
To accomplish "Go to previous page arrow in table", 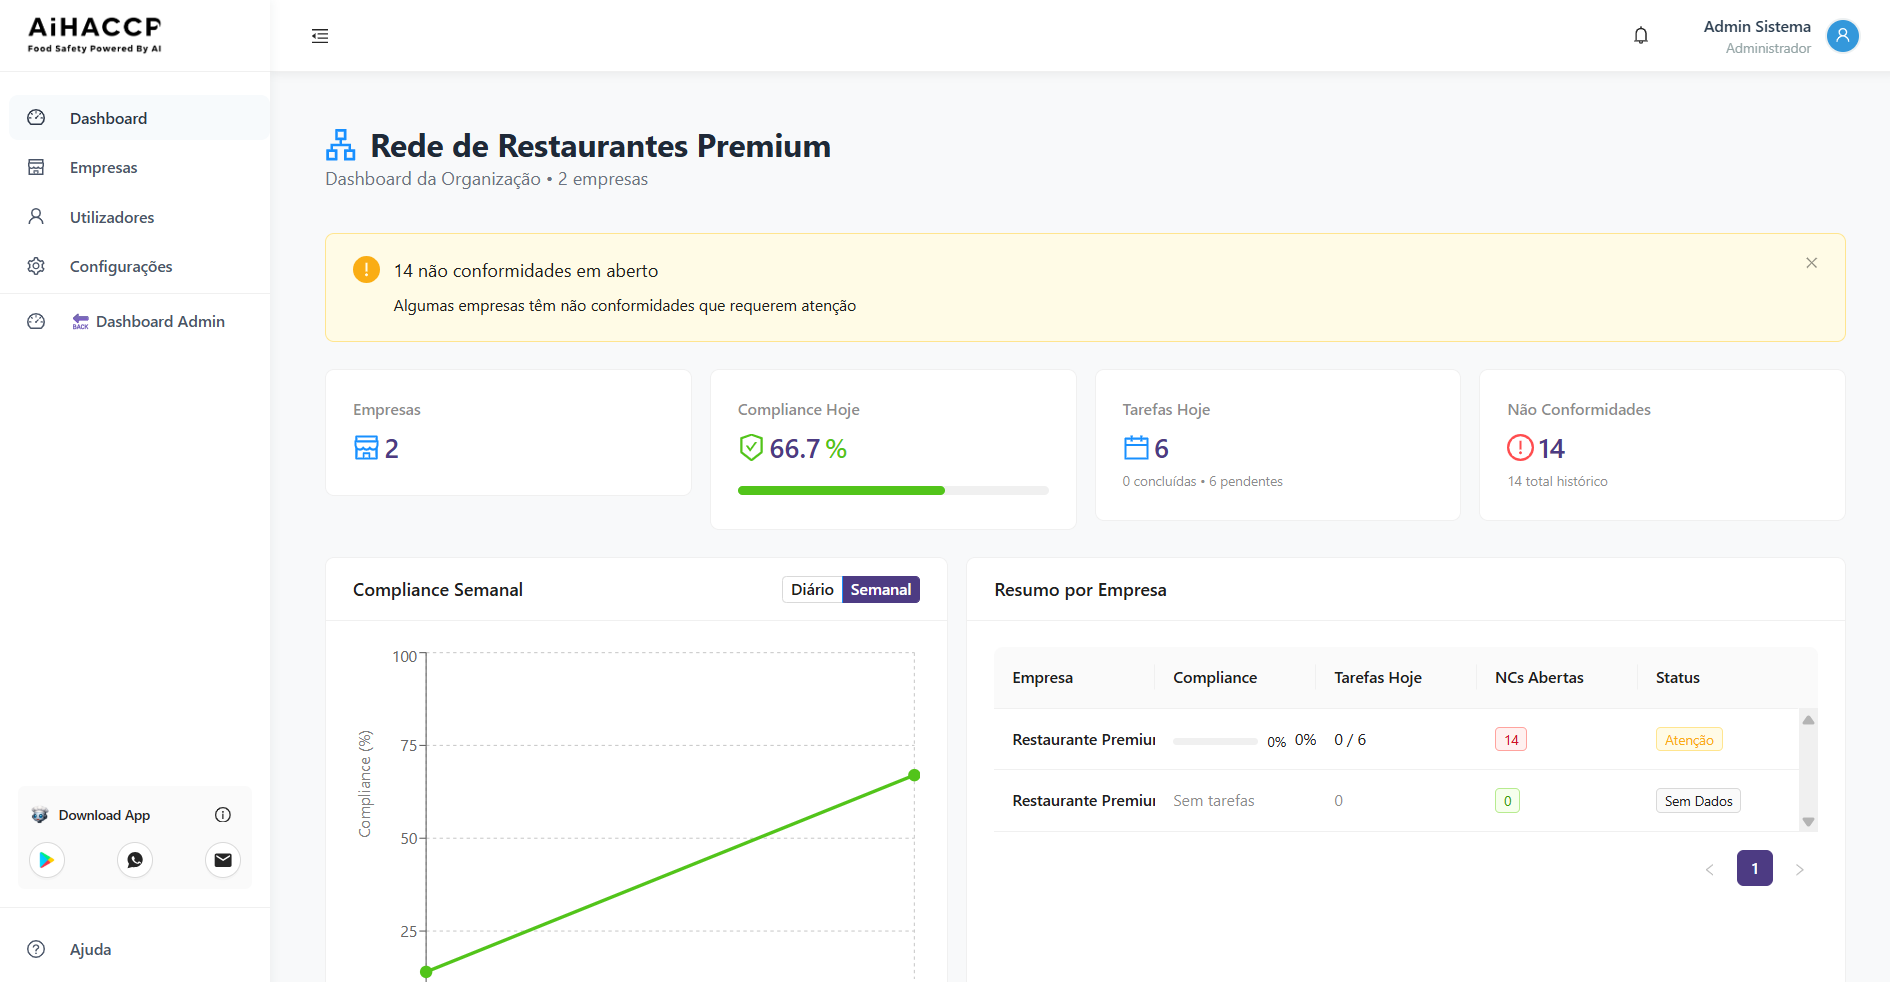I will [1709, 869].
